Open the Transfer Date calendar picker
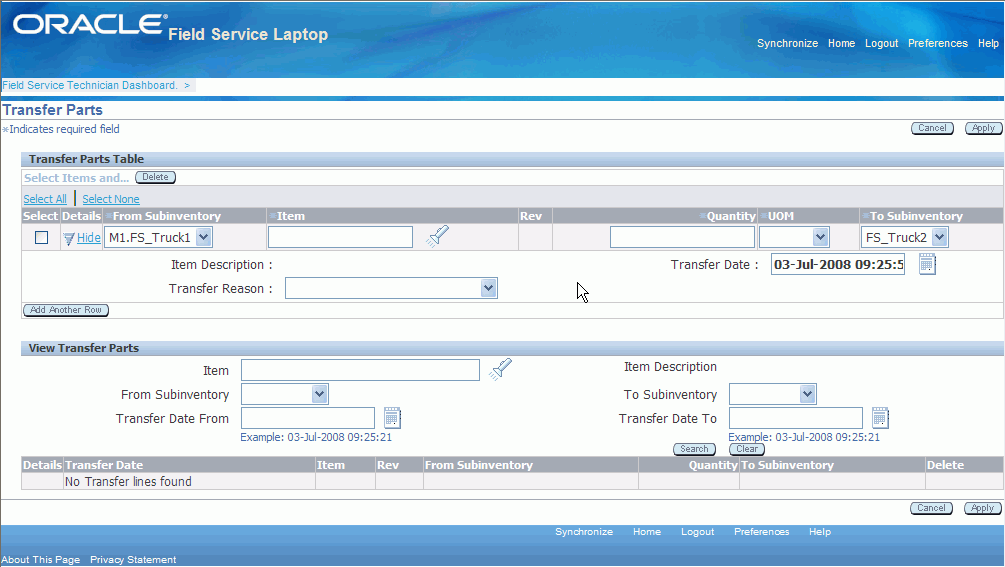This screenshot has width=1005, height=567. coord(927,264)
